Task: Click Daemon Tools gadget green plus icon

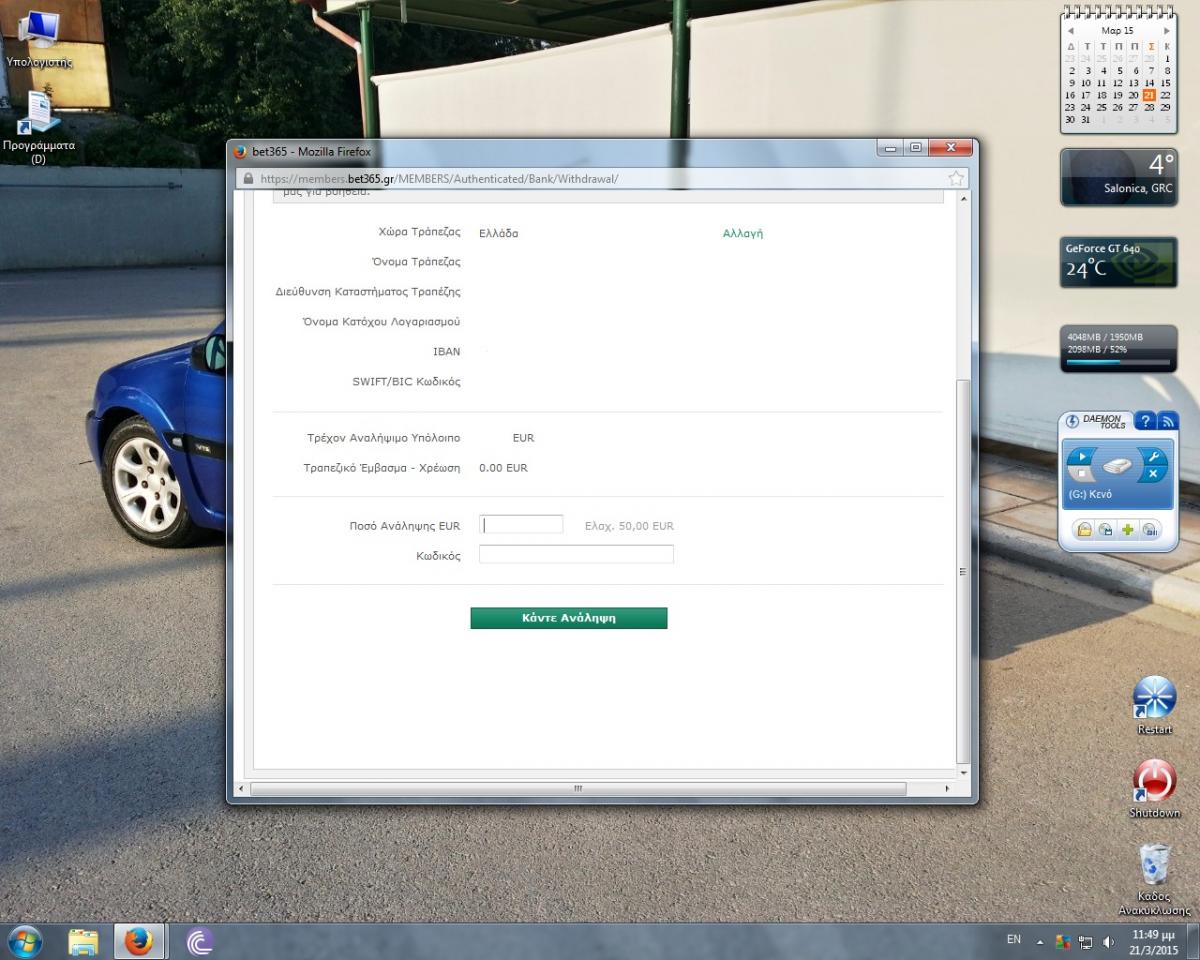Action: point(1128,529)
